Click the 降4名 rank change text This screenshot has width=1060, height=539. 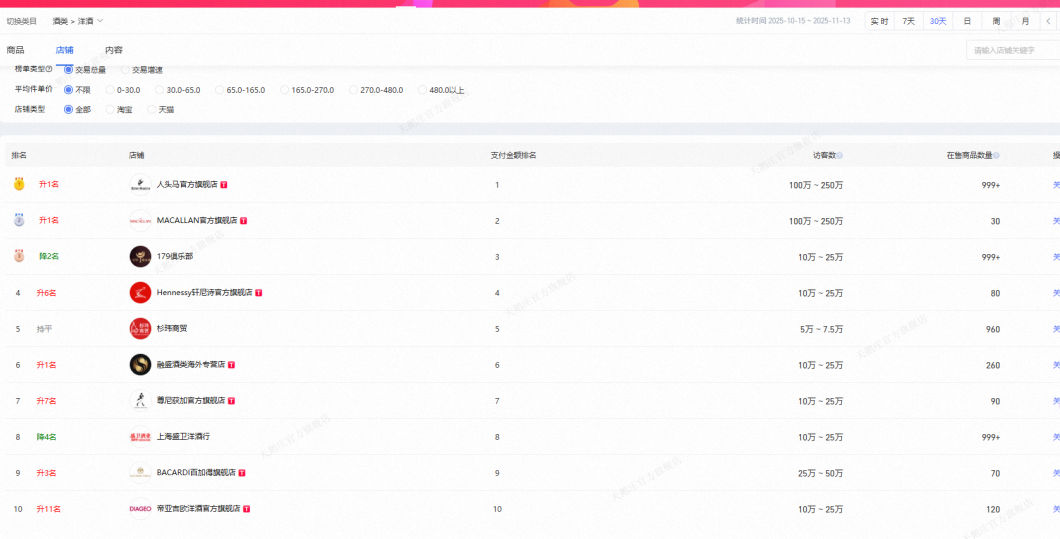[47, 437]
